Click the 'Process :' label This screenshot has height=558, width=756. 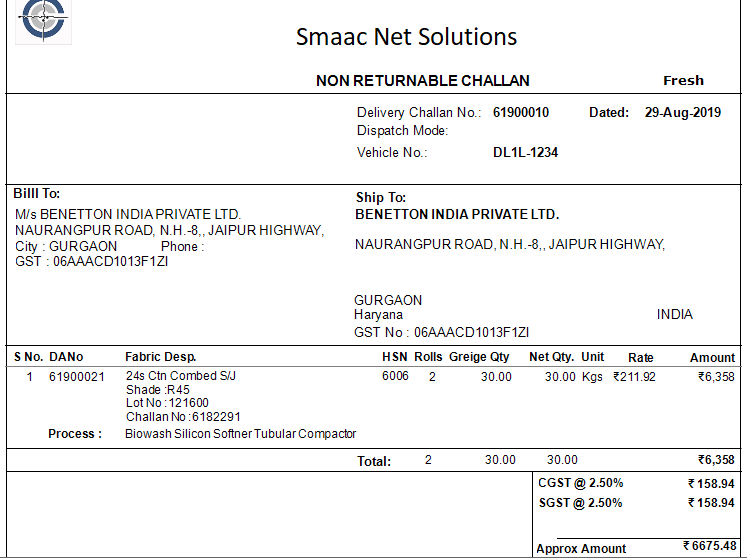pyautogui.click(x=75, y=434)
